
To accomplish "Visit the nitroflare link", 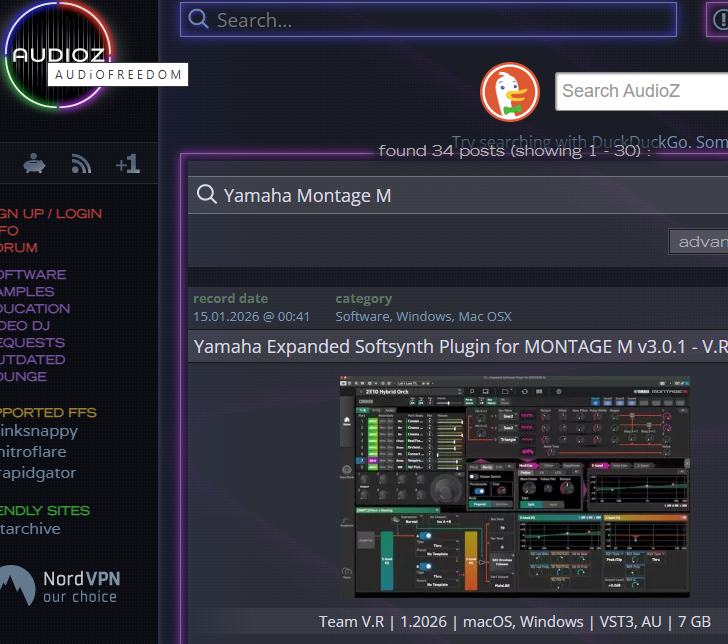I will click(33, 452).
